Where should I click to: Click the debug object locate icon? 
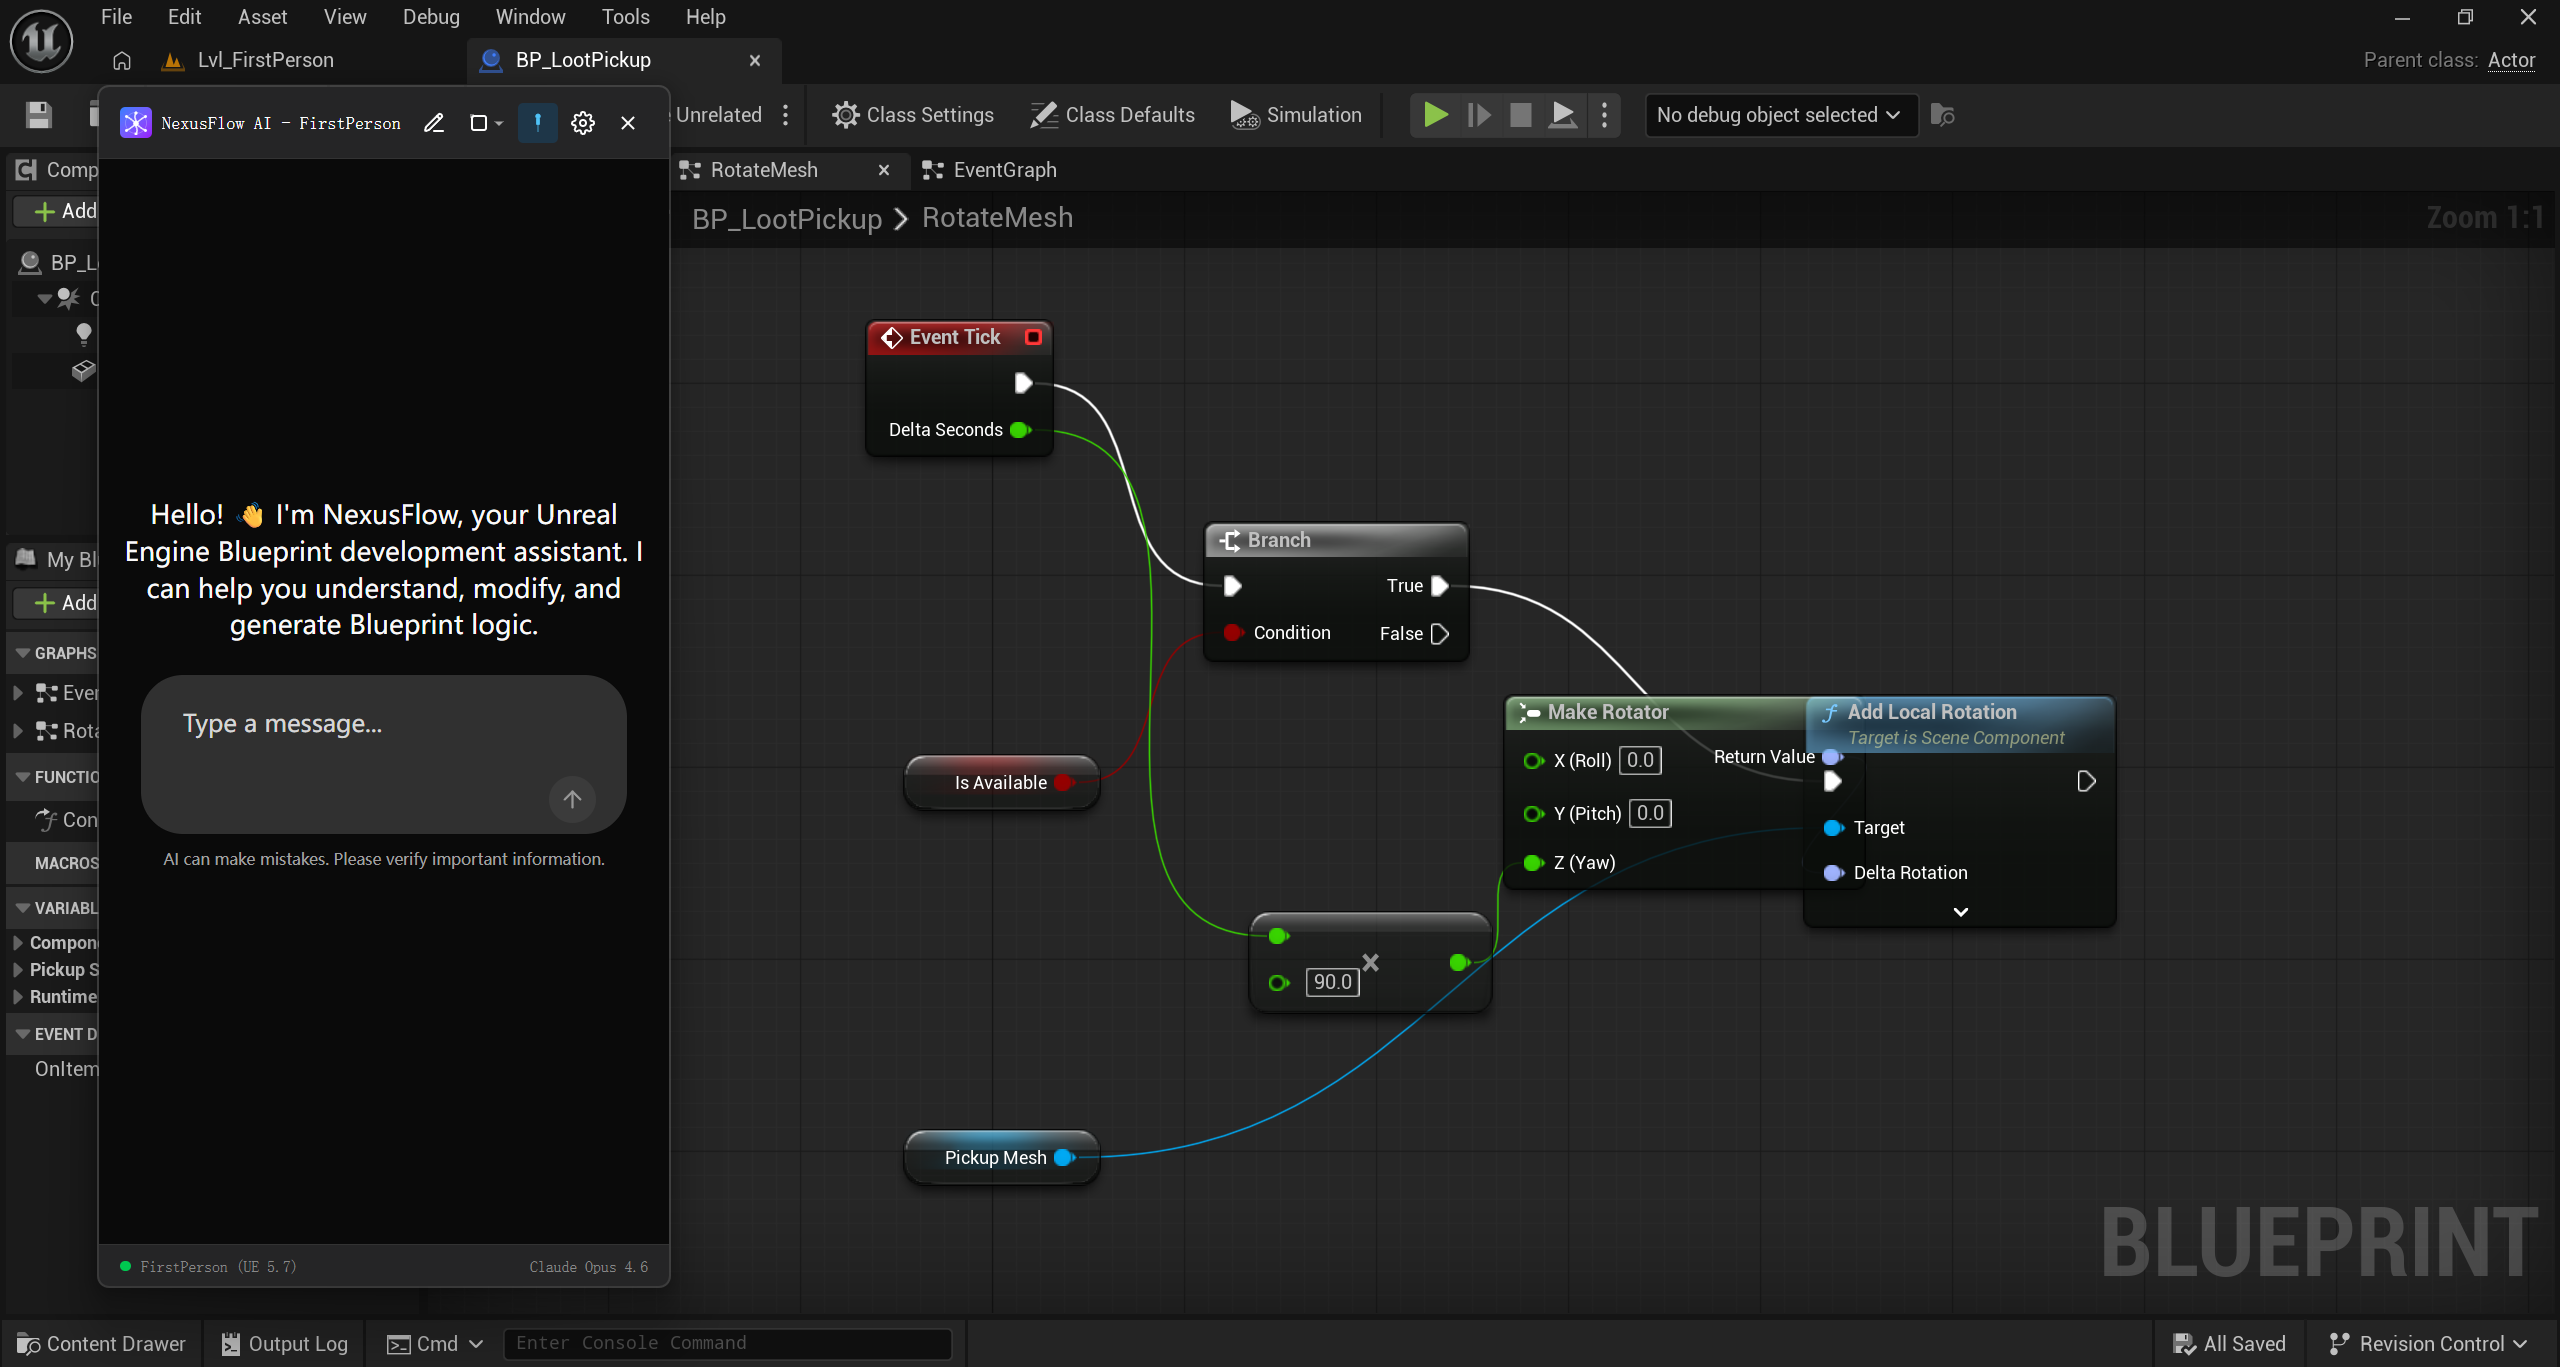[1942, 115]
